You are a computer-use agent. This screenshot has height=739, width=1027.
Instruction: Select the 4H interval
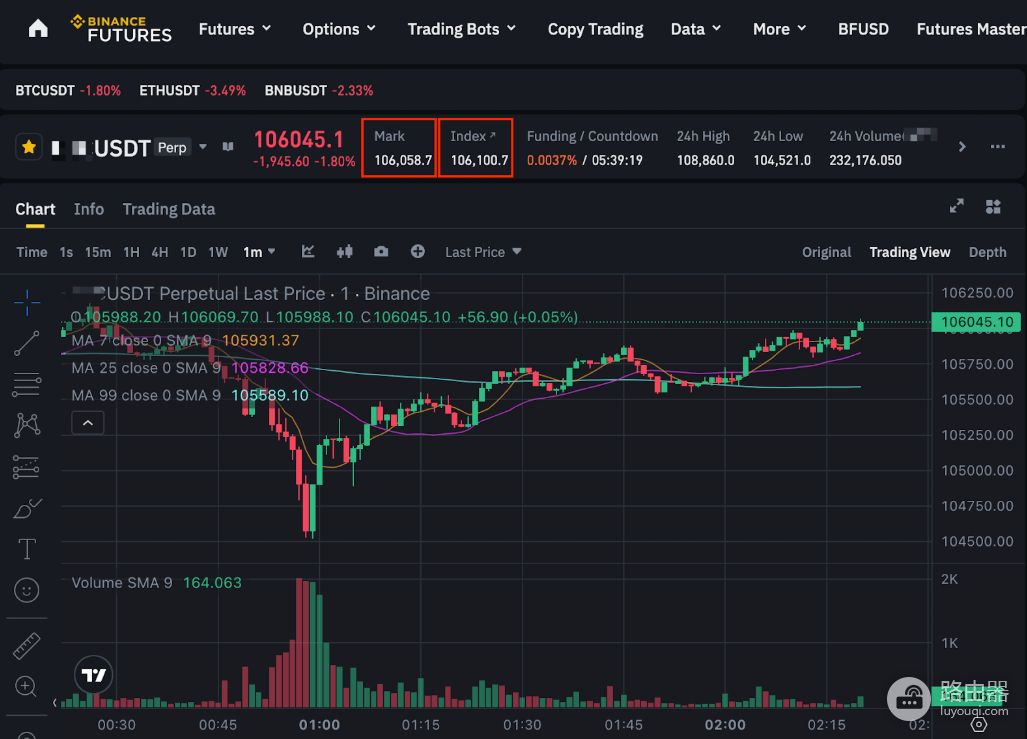pos(160,252)
